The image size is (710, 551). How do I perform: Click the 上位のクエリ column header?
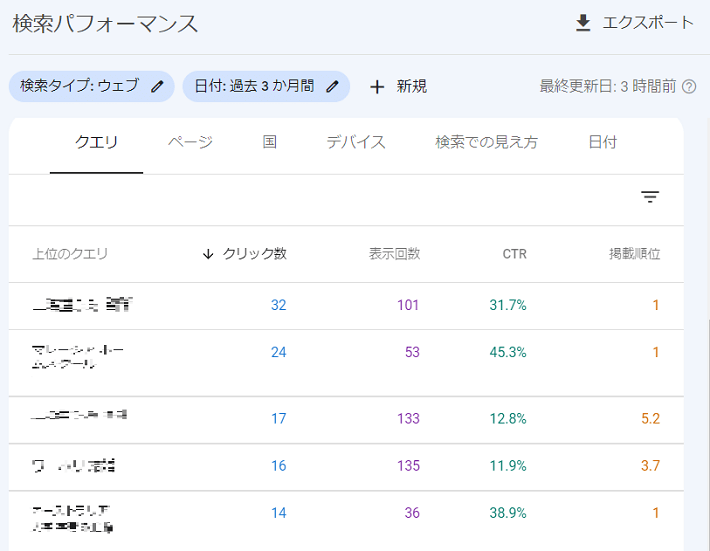coord(70,254)
